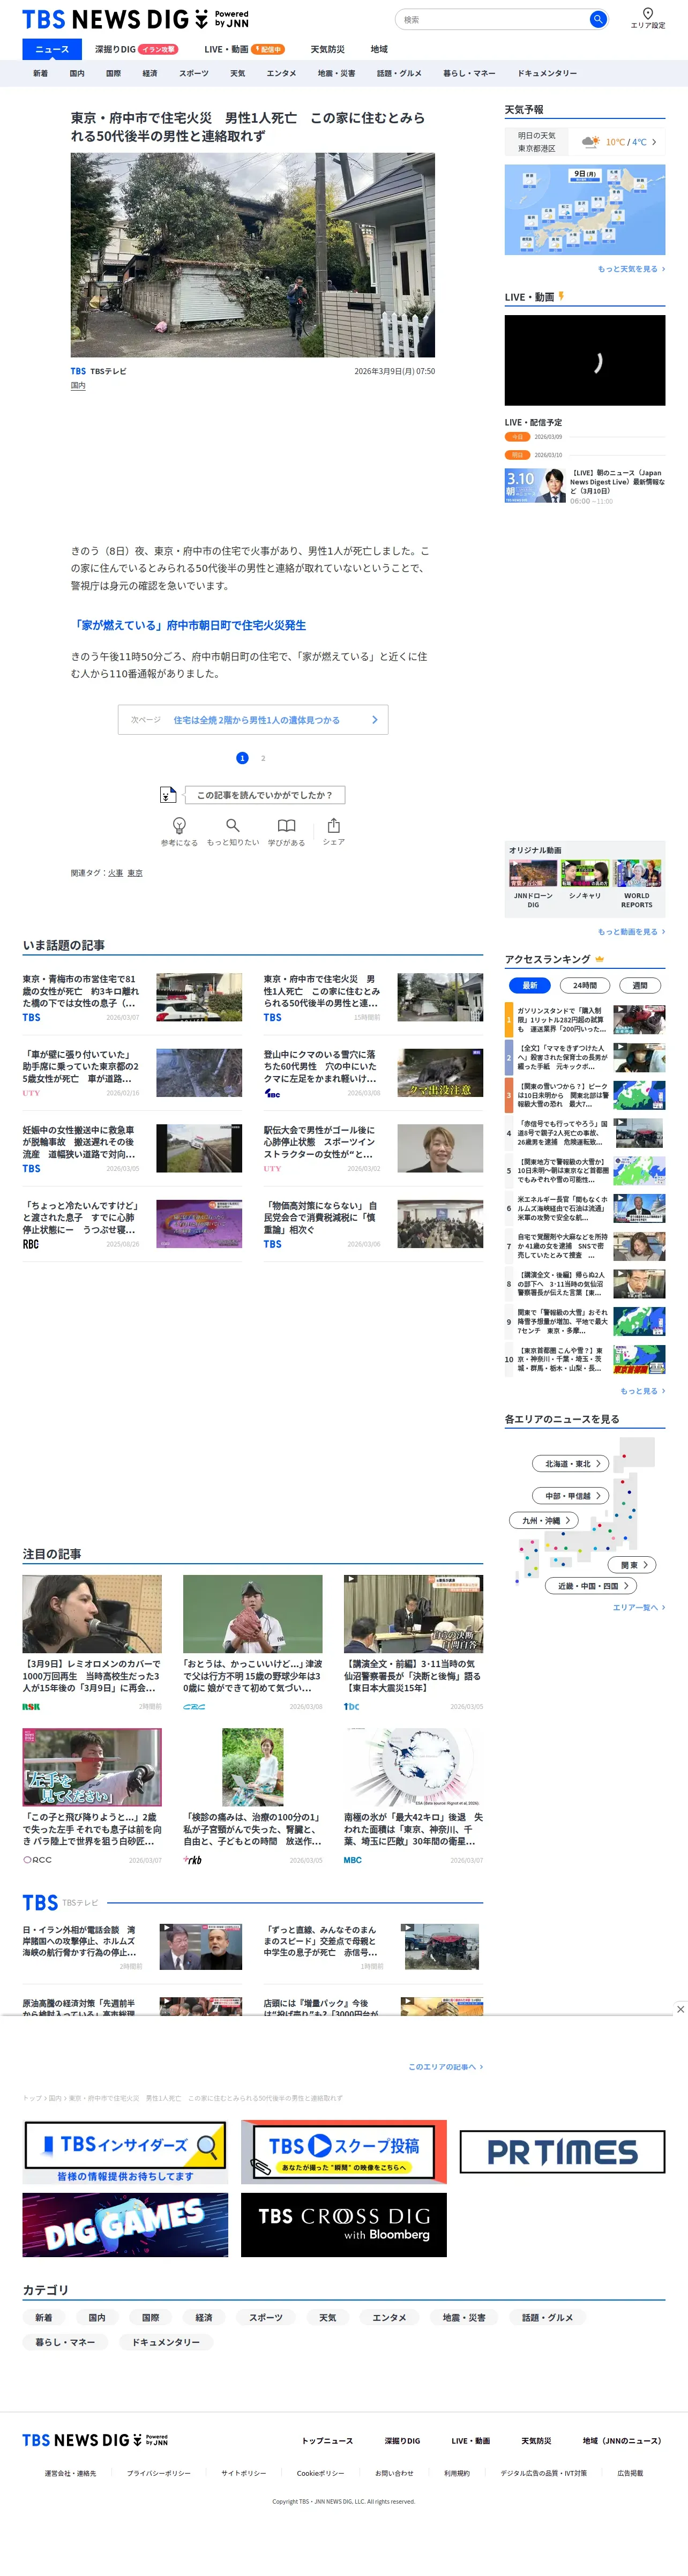Go to article page 2
This screenshot has width=688, height=2576.
[263, 758]
